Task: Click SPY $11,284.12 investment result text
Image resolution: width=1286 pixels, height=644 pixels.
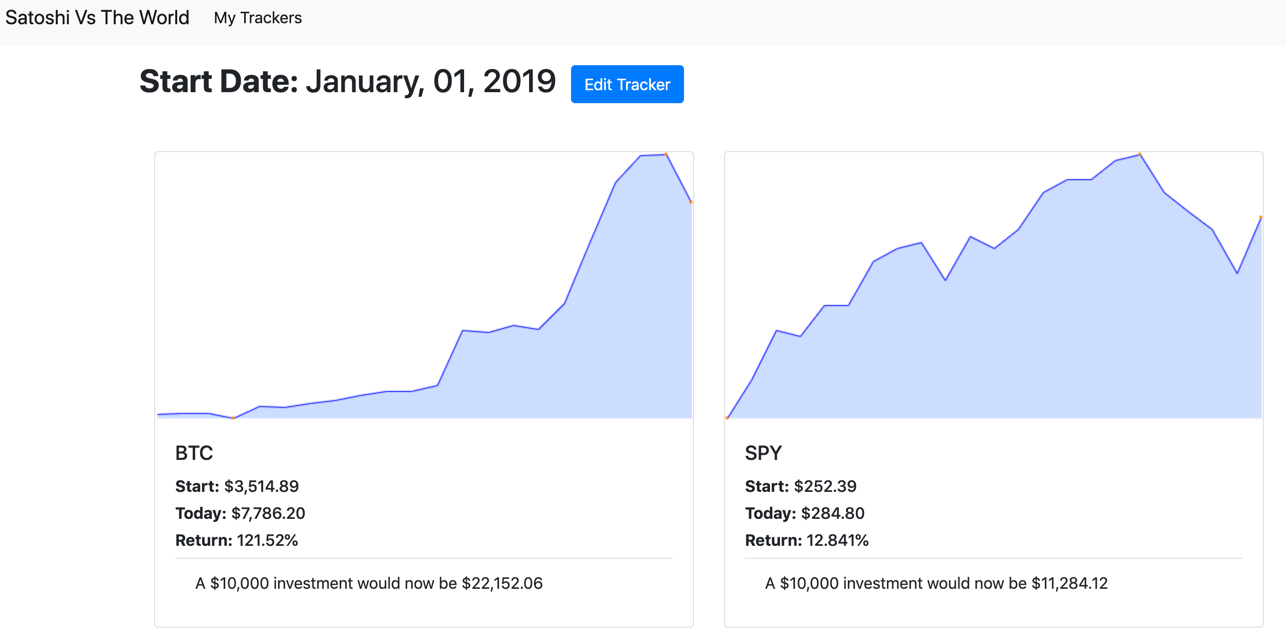Action: 936,583
